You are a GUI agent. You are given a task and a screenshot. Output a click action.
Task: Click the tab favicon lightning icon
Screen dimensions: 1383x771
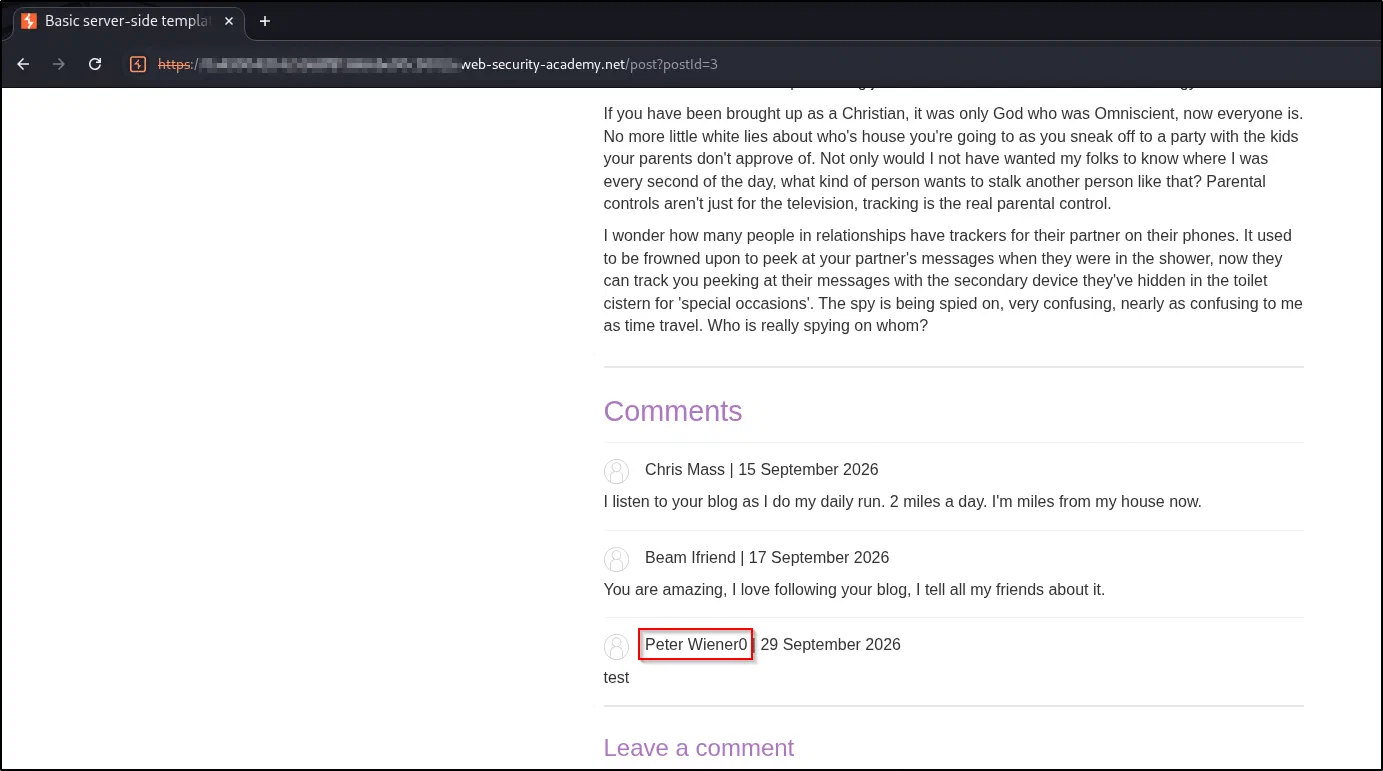[29, 21]
